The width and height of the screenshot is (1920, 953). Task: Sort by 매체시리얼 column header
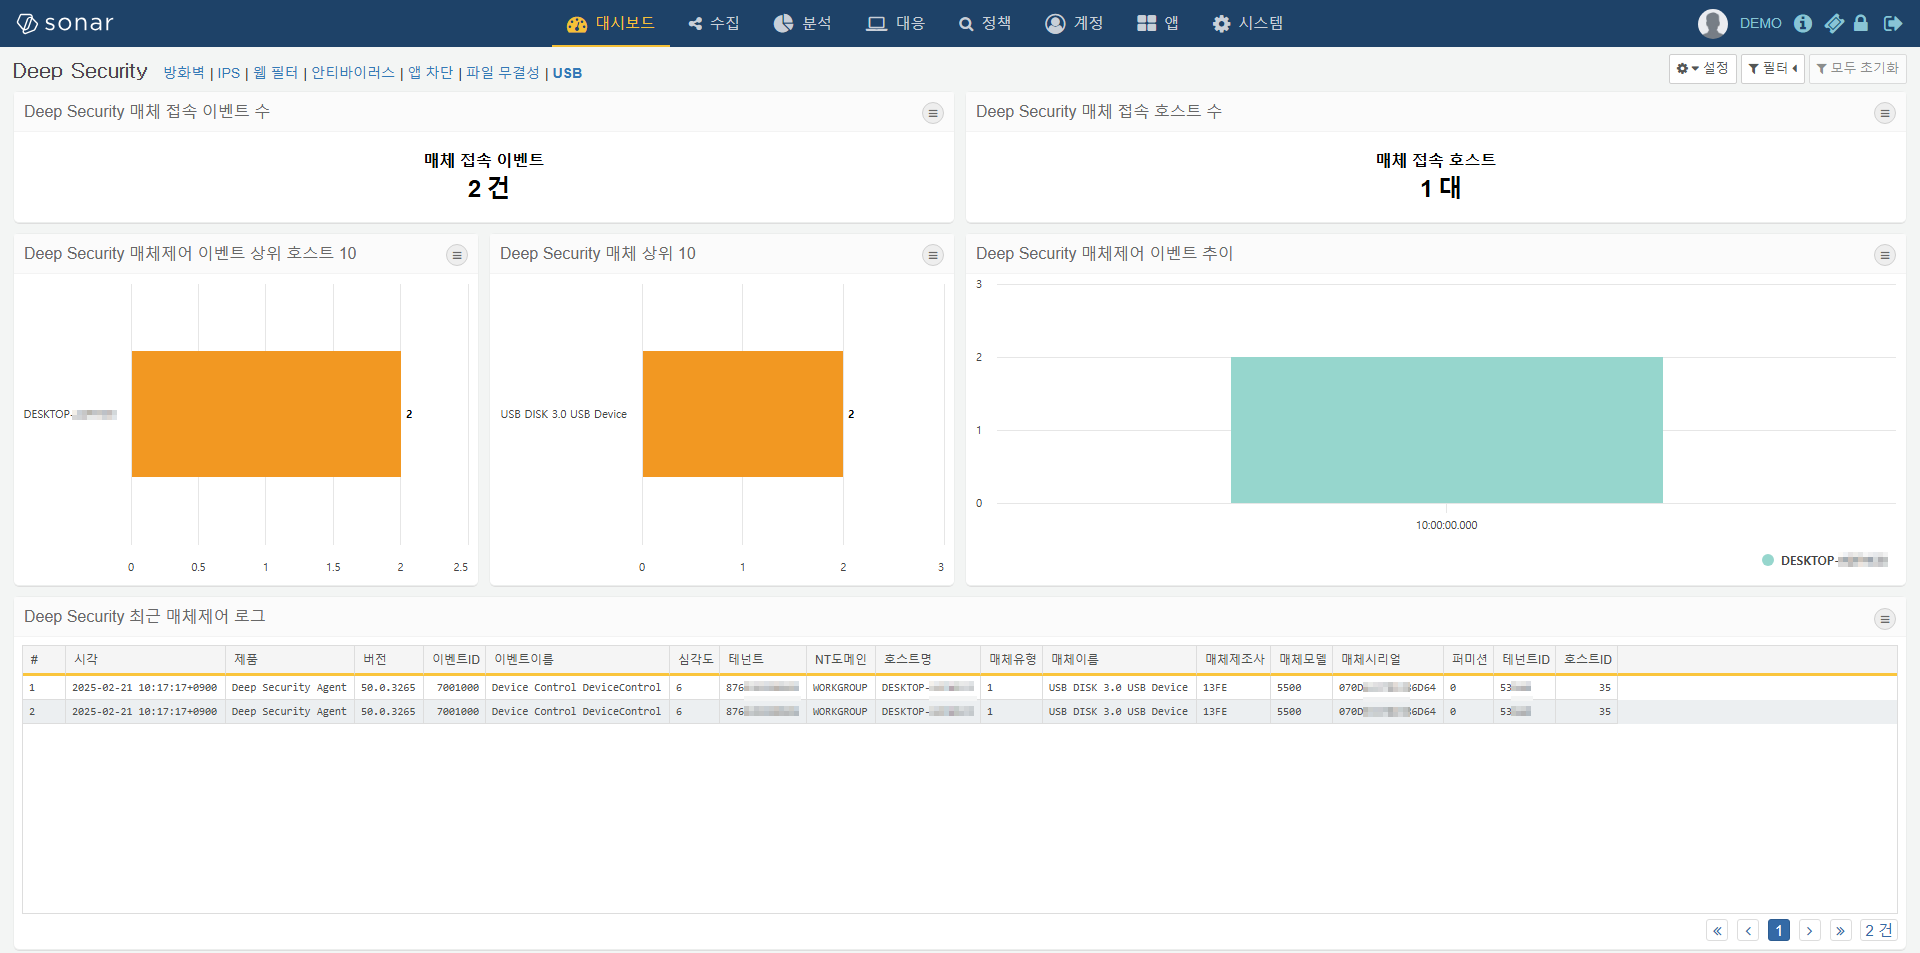[x=1388, y=659]
